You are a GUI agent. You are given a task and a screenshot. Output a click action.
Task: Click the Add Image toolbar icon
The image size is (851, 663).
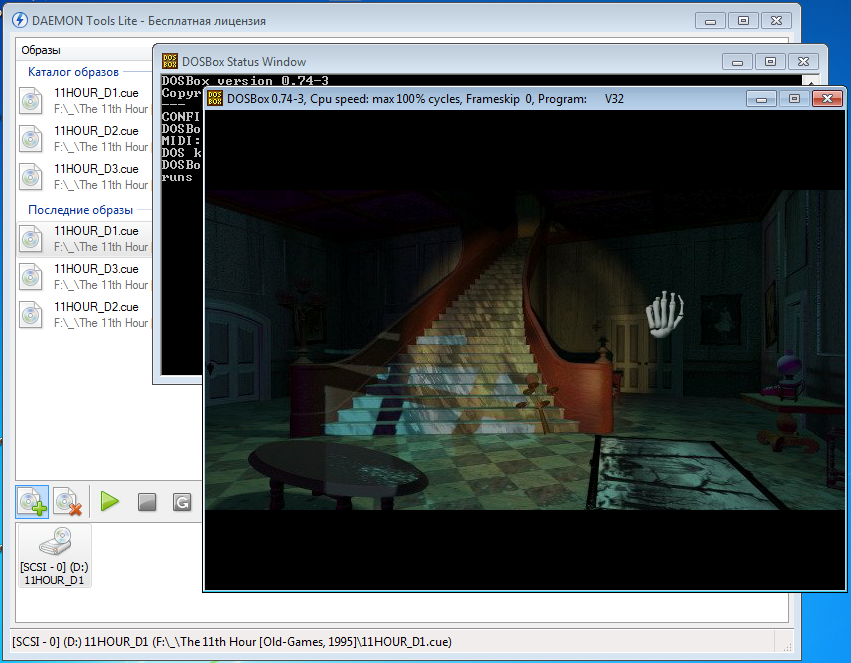[x=32, y=502]
